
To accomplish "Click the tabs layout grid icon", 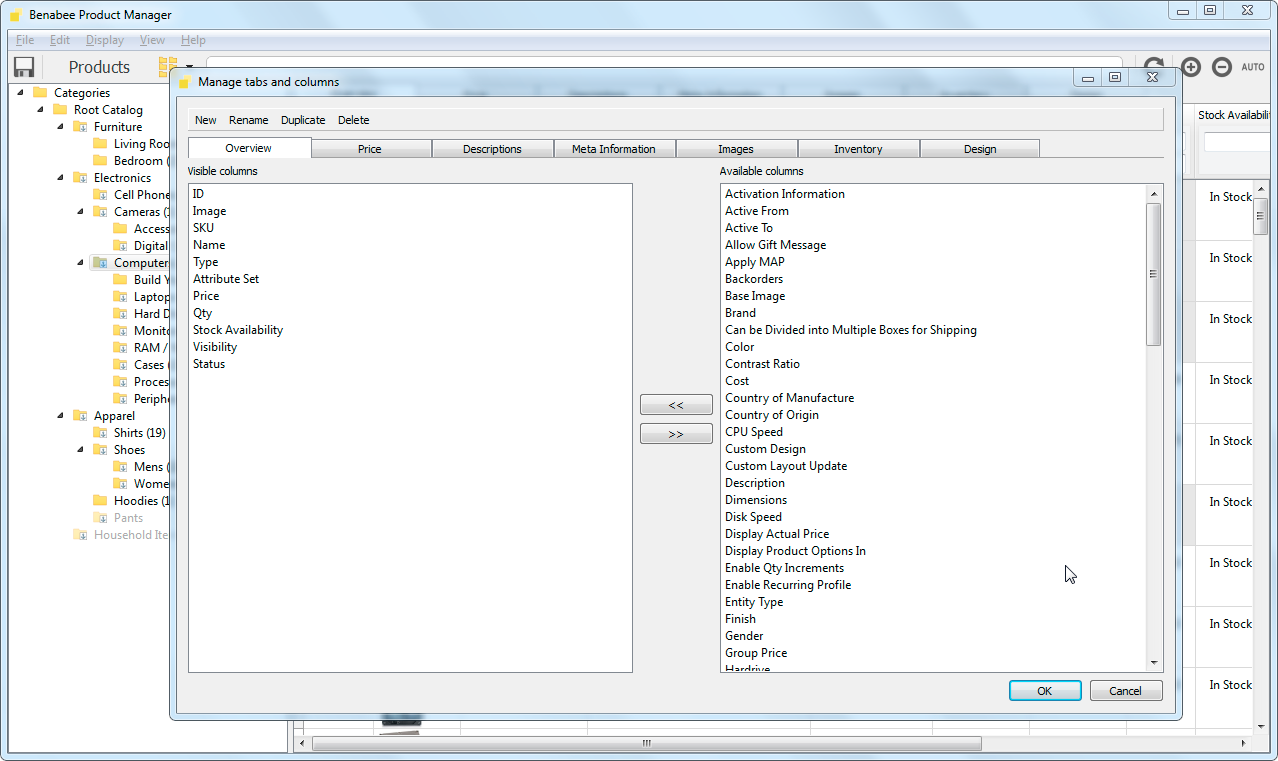I will (167, 67).
